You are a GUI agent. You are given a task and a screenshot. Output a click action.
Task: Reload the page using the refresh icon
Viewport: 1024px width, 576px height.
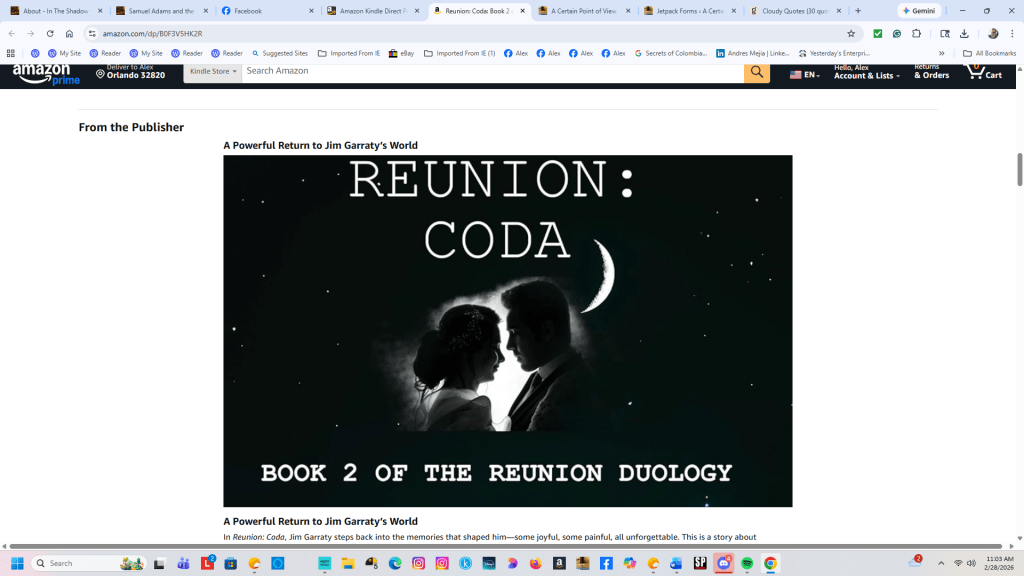(x=50, y=33)
